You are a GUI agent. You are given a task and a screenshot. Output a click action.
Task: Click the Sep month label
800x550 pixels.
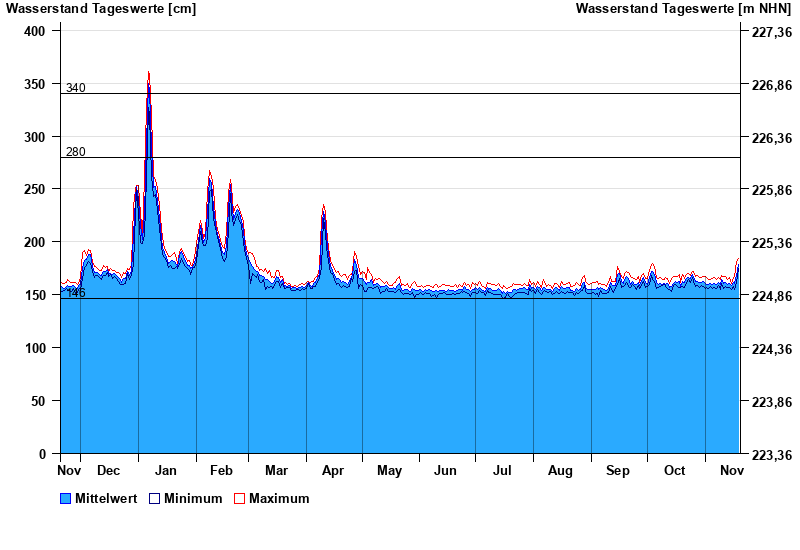coord(618,470)
